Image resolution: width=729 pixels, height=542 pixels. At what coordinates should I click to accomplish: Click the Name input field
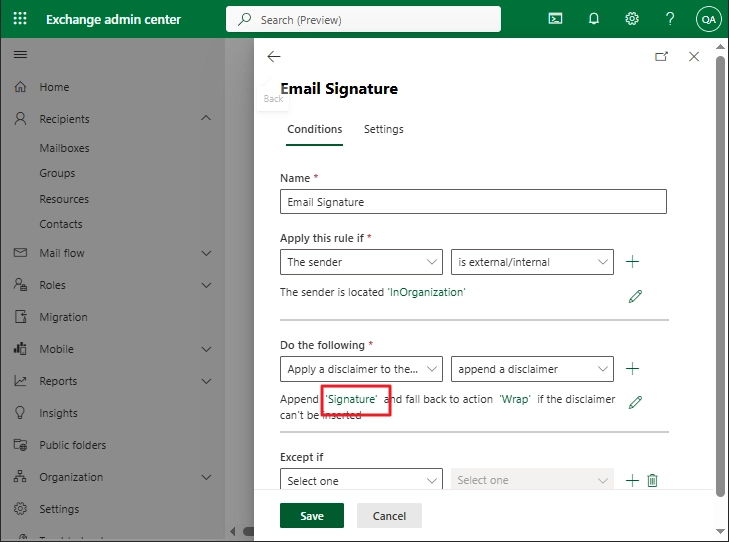pyautogui.click(x=473, y=202)
